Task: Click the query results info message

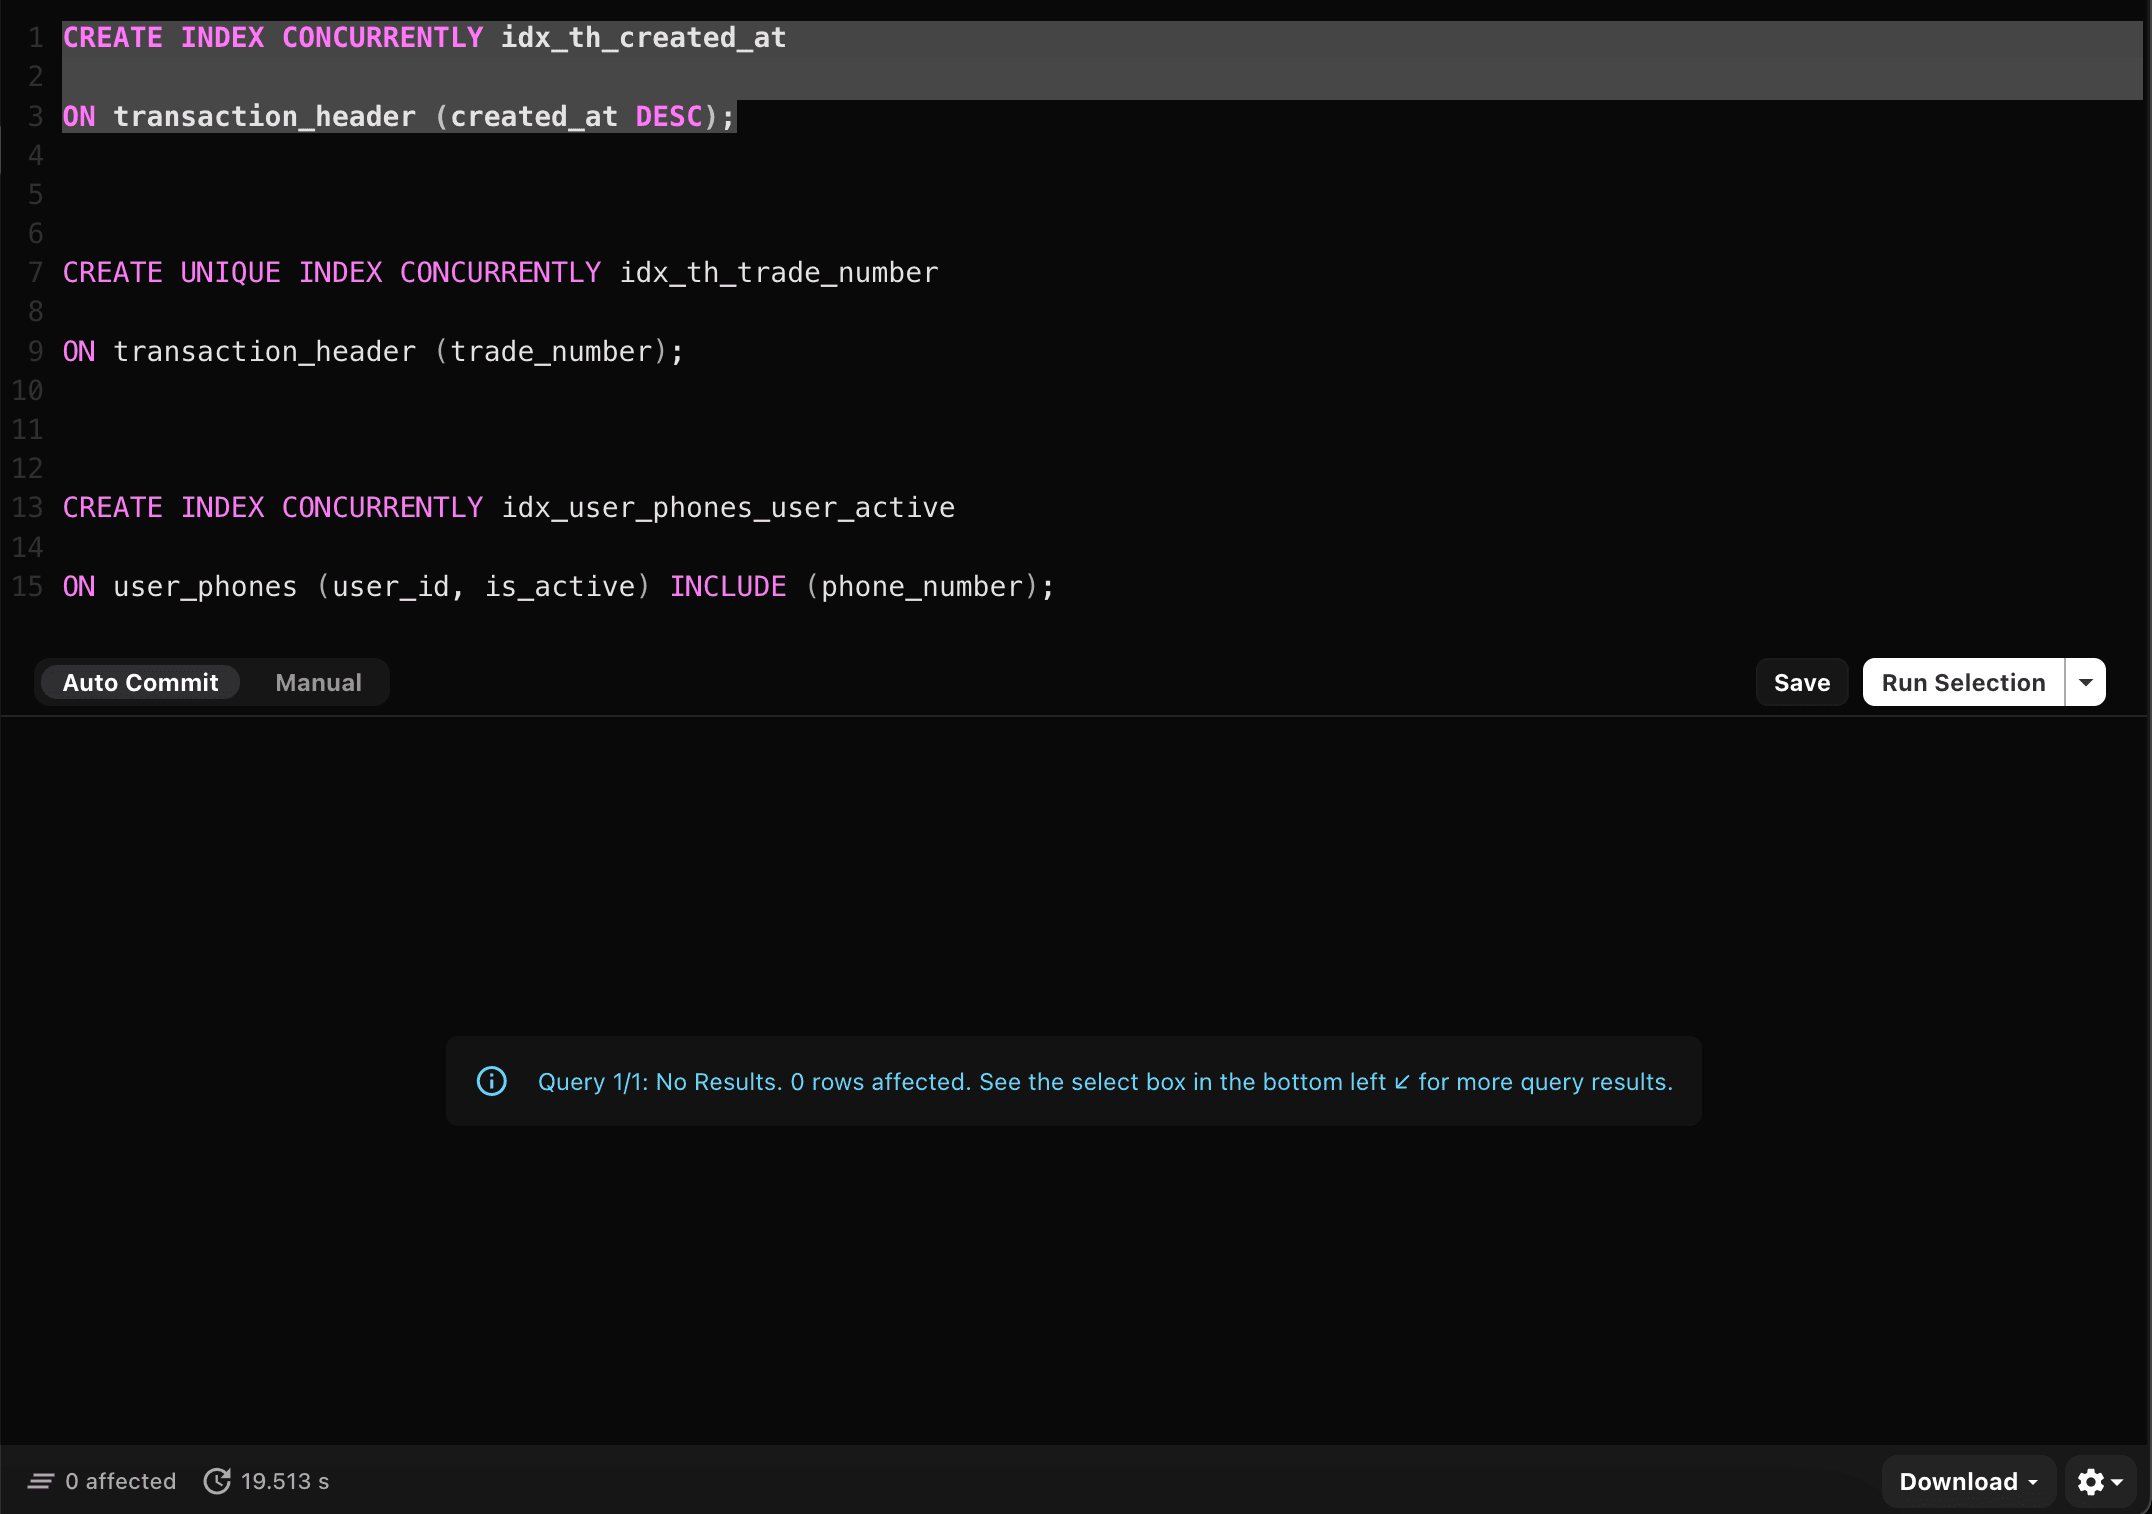Action: point(1105,1081)
